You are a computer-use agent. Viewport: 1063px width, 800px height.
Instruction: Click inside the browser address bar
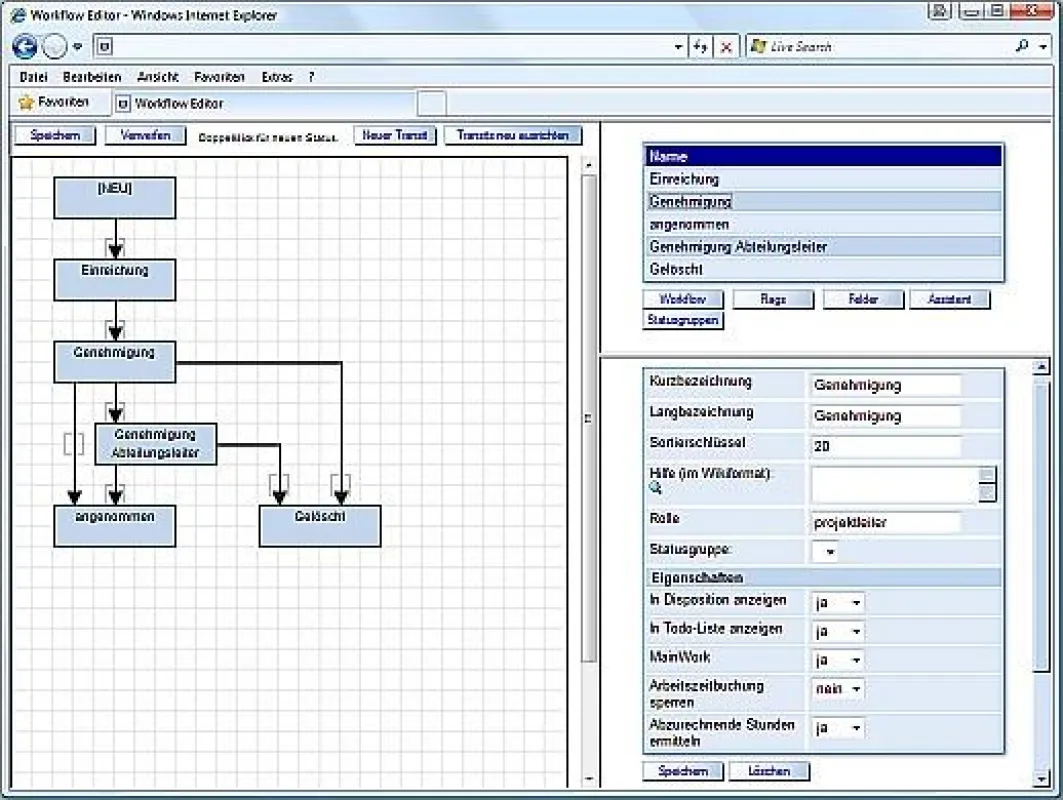coord(390,47)
